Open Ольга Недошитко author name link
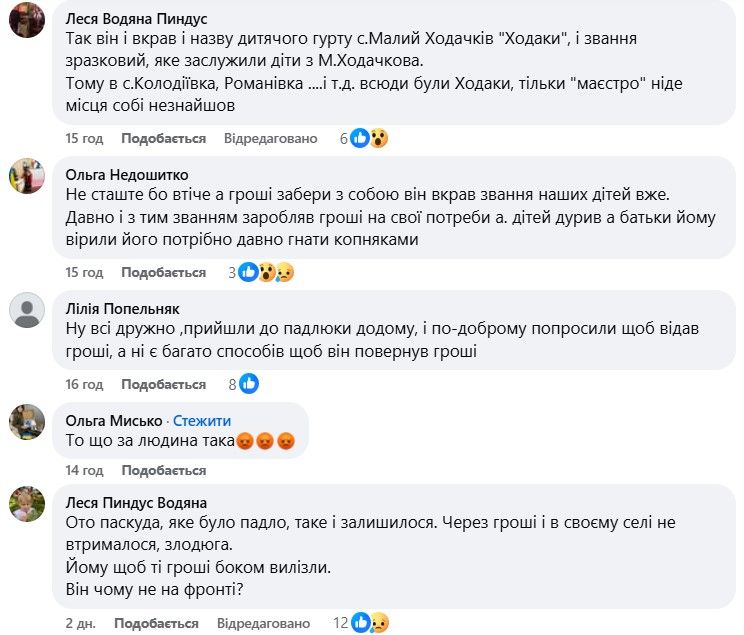 (126, 175)
